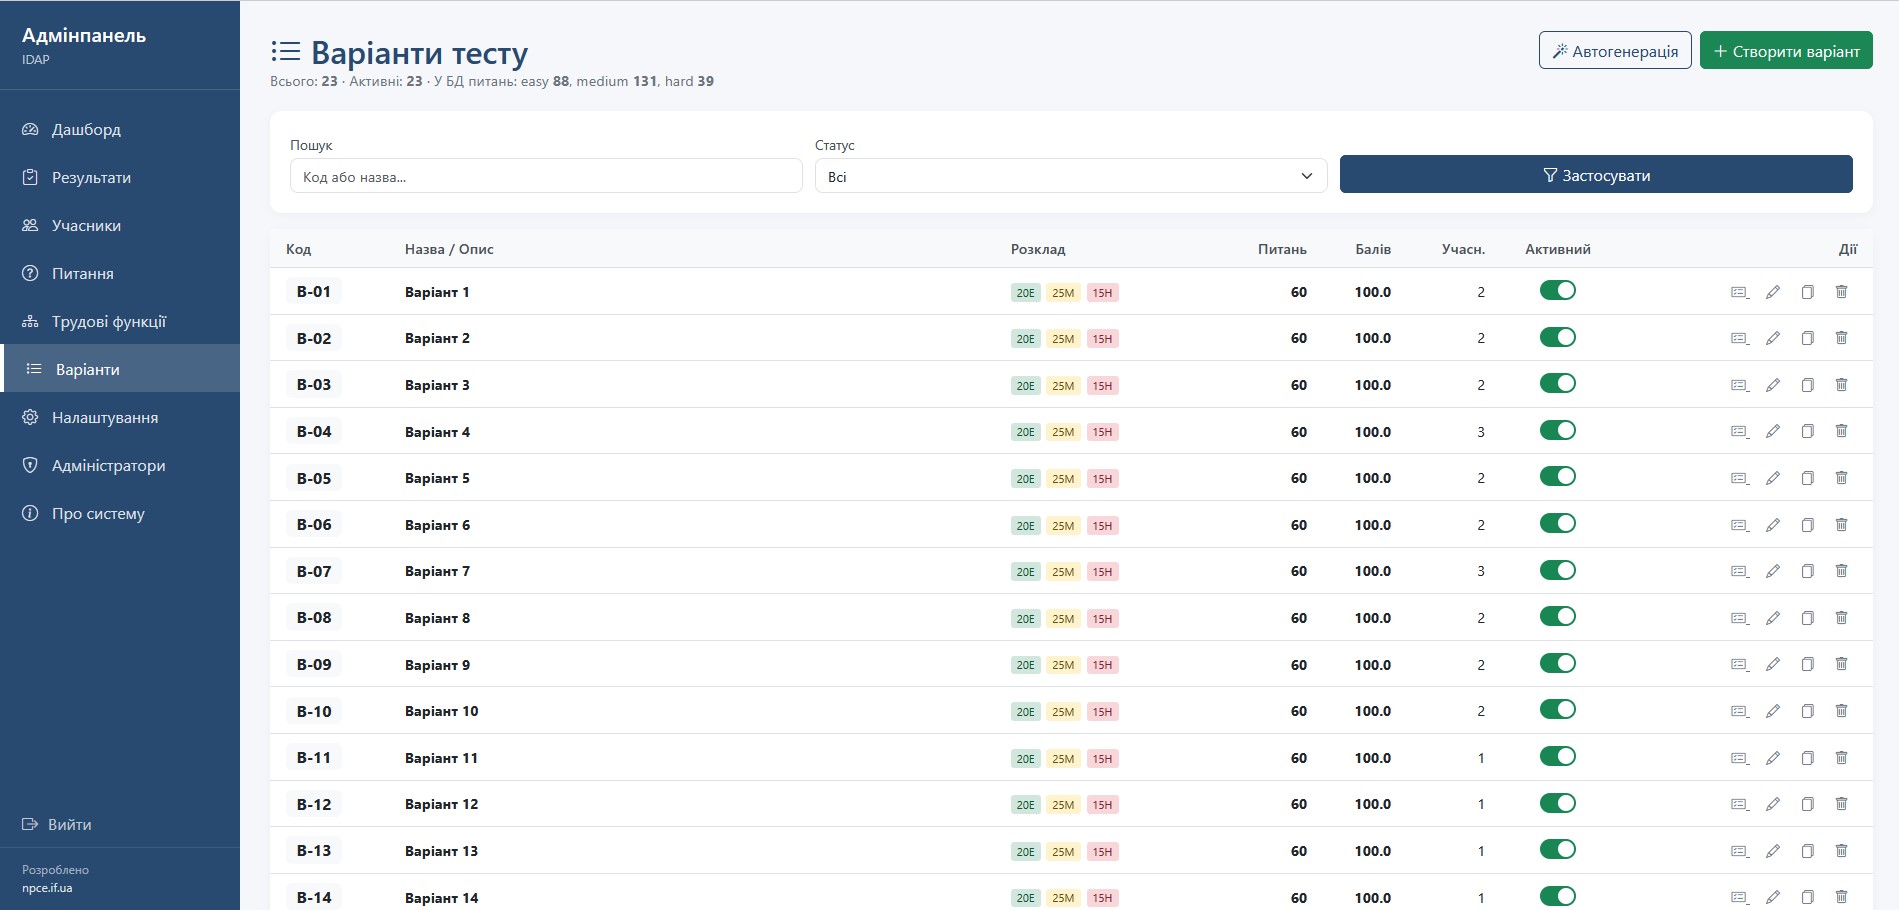Open the checklist icon for Варіант 1
1899x910 pixels.
click(1740, 292)
